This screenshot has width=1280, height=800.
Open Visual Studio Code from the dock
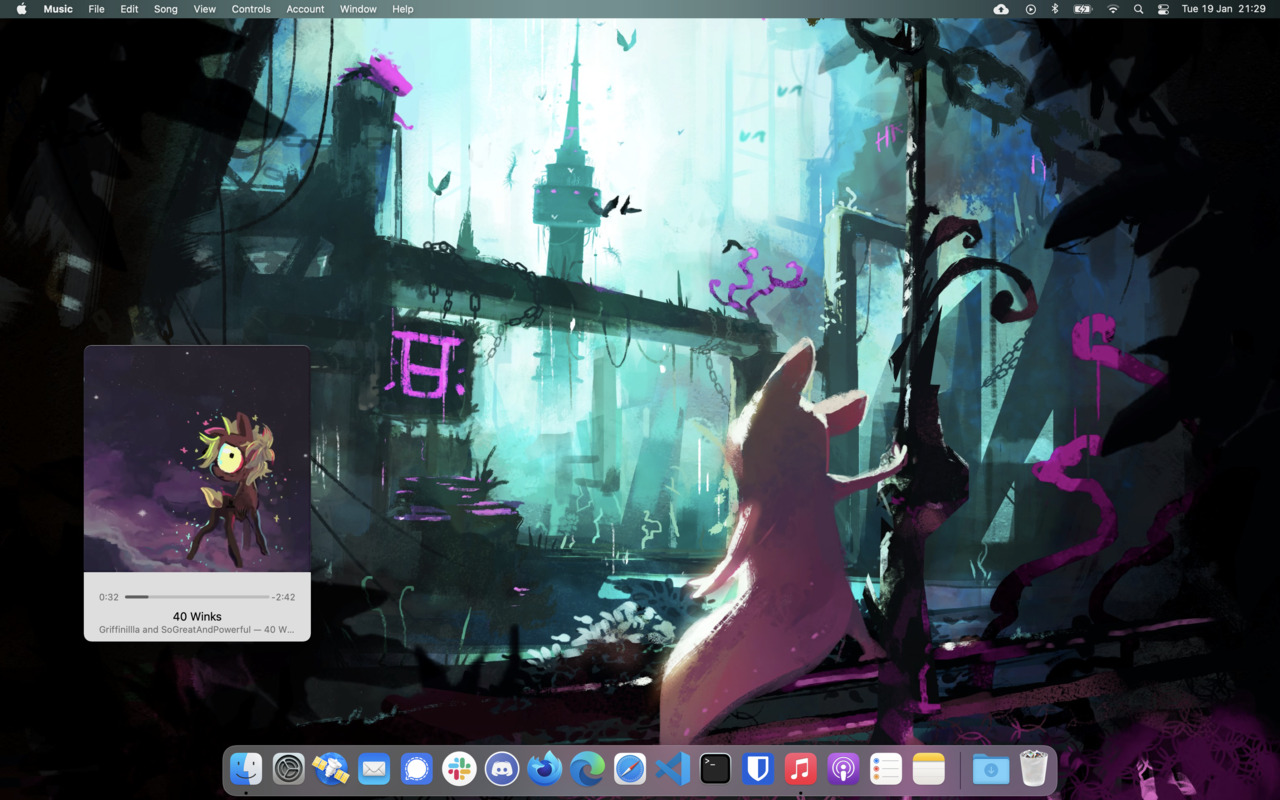pos(673,769)
